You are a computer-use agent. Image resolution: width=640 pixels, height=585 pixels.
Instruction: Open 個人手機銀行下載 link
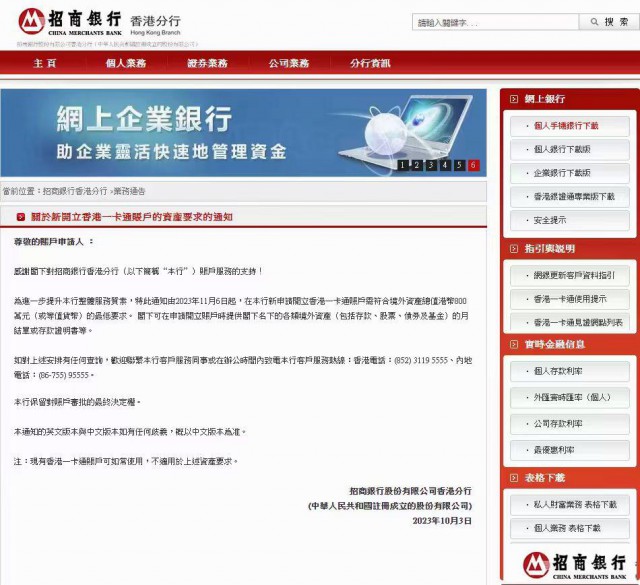(566, 126)
